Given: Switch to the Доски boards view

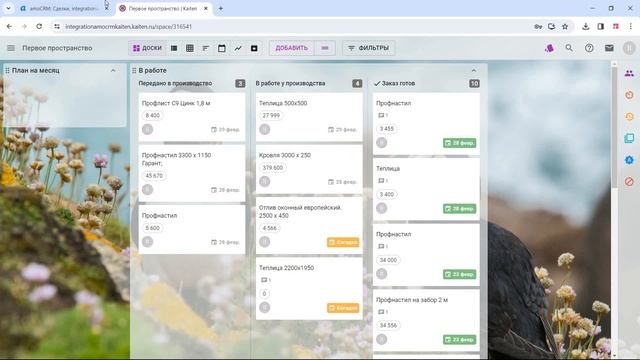Looking at the screenshot, I should pyautogui.click(x=147, y=48).
